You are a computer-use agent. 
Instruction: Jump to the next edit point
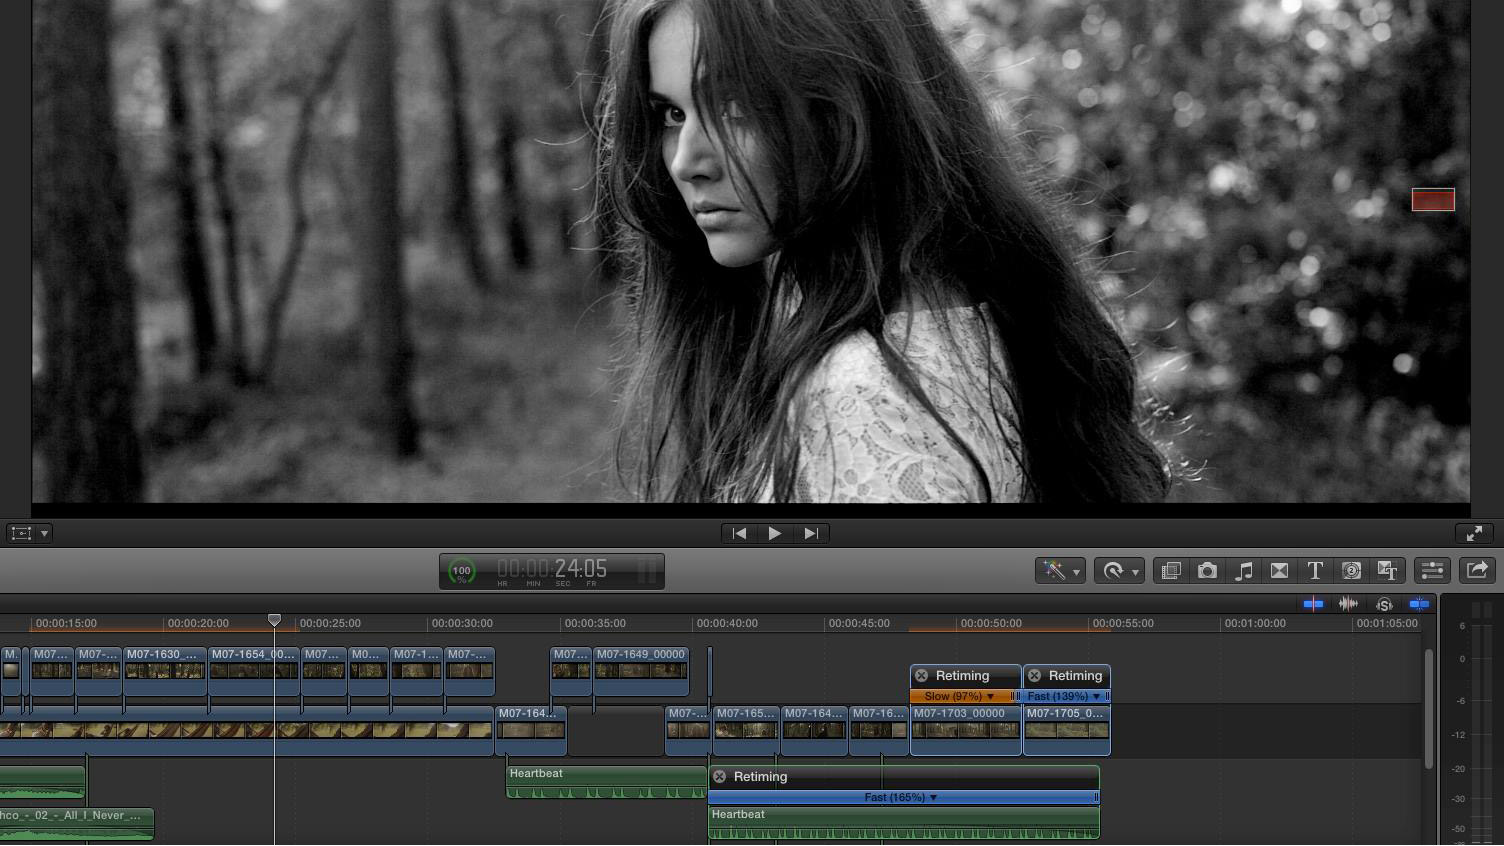click(x=811, y=534)
